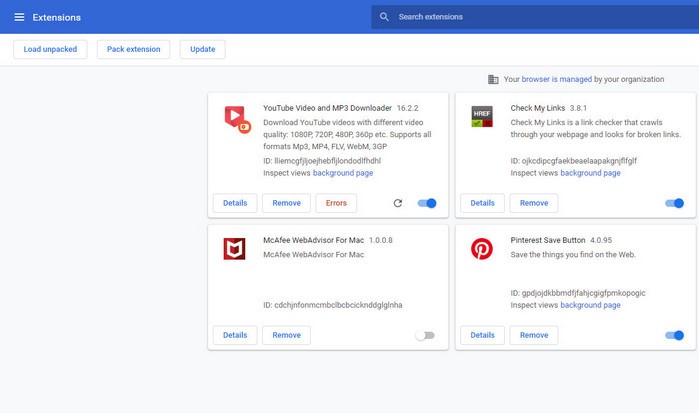
Task: Click the Load unpacked button
Action: [x=50, y=49]
